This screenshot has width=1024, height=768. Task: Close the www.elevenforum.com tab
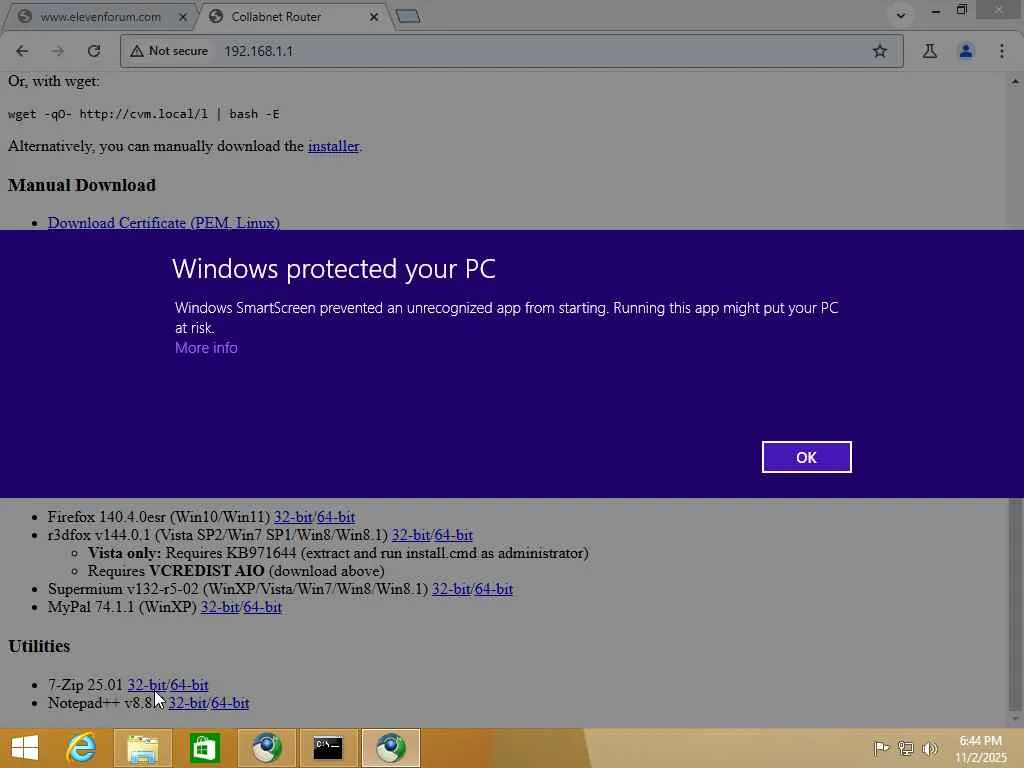click(x=183, y=17)
